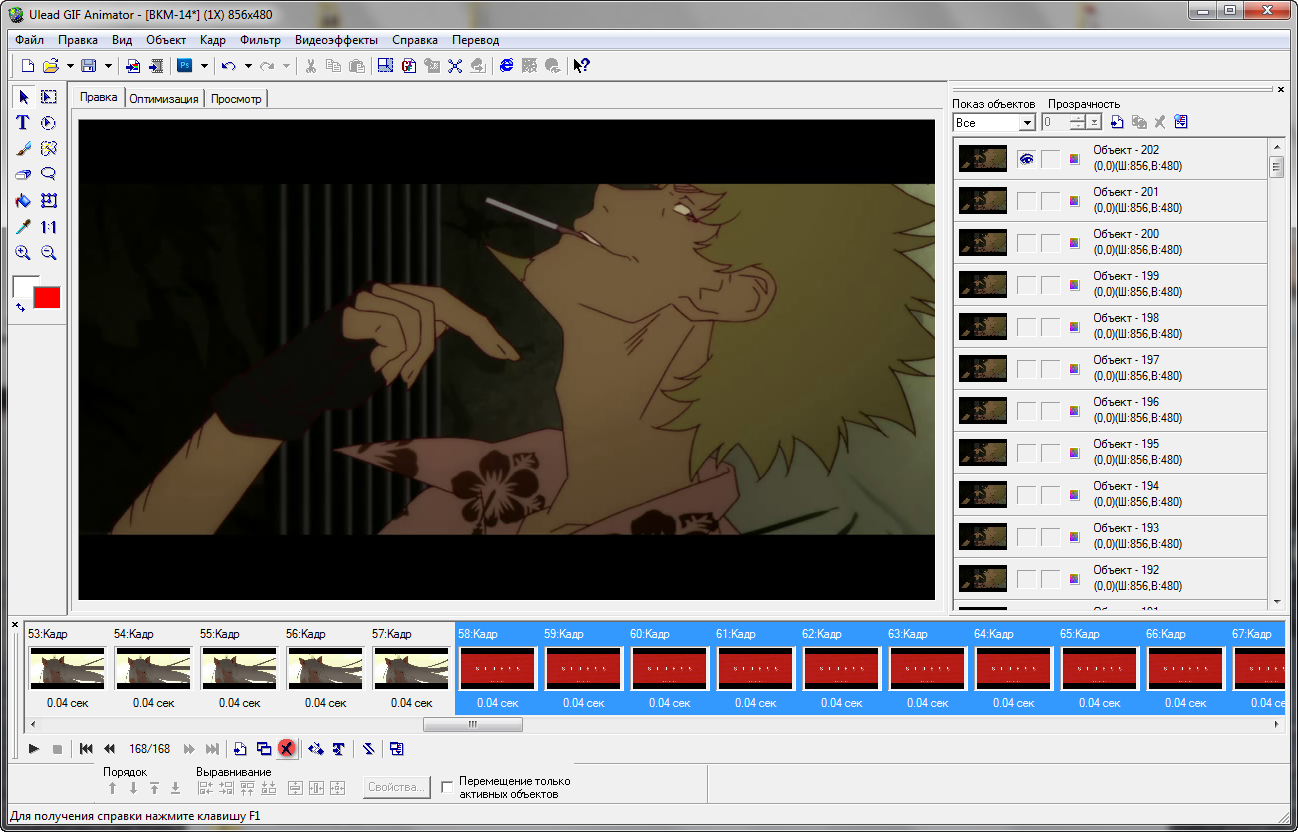Viewport: 1298px width, 832px height.
Task: Open object properties in the object panel toolbar
Action: [1181, 122]
